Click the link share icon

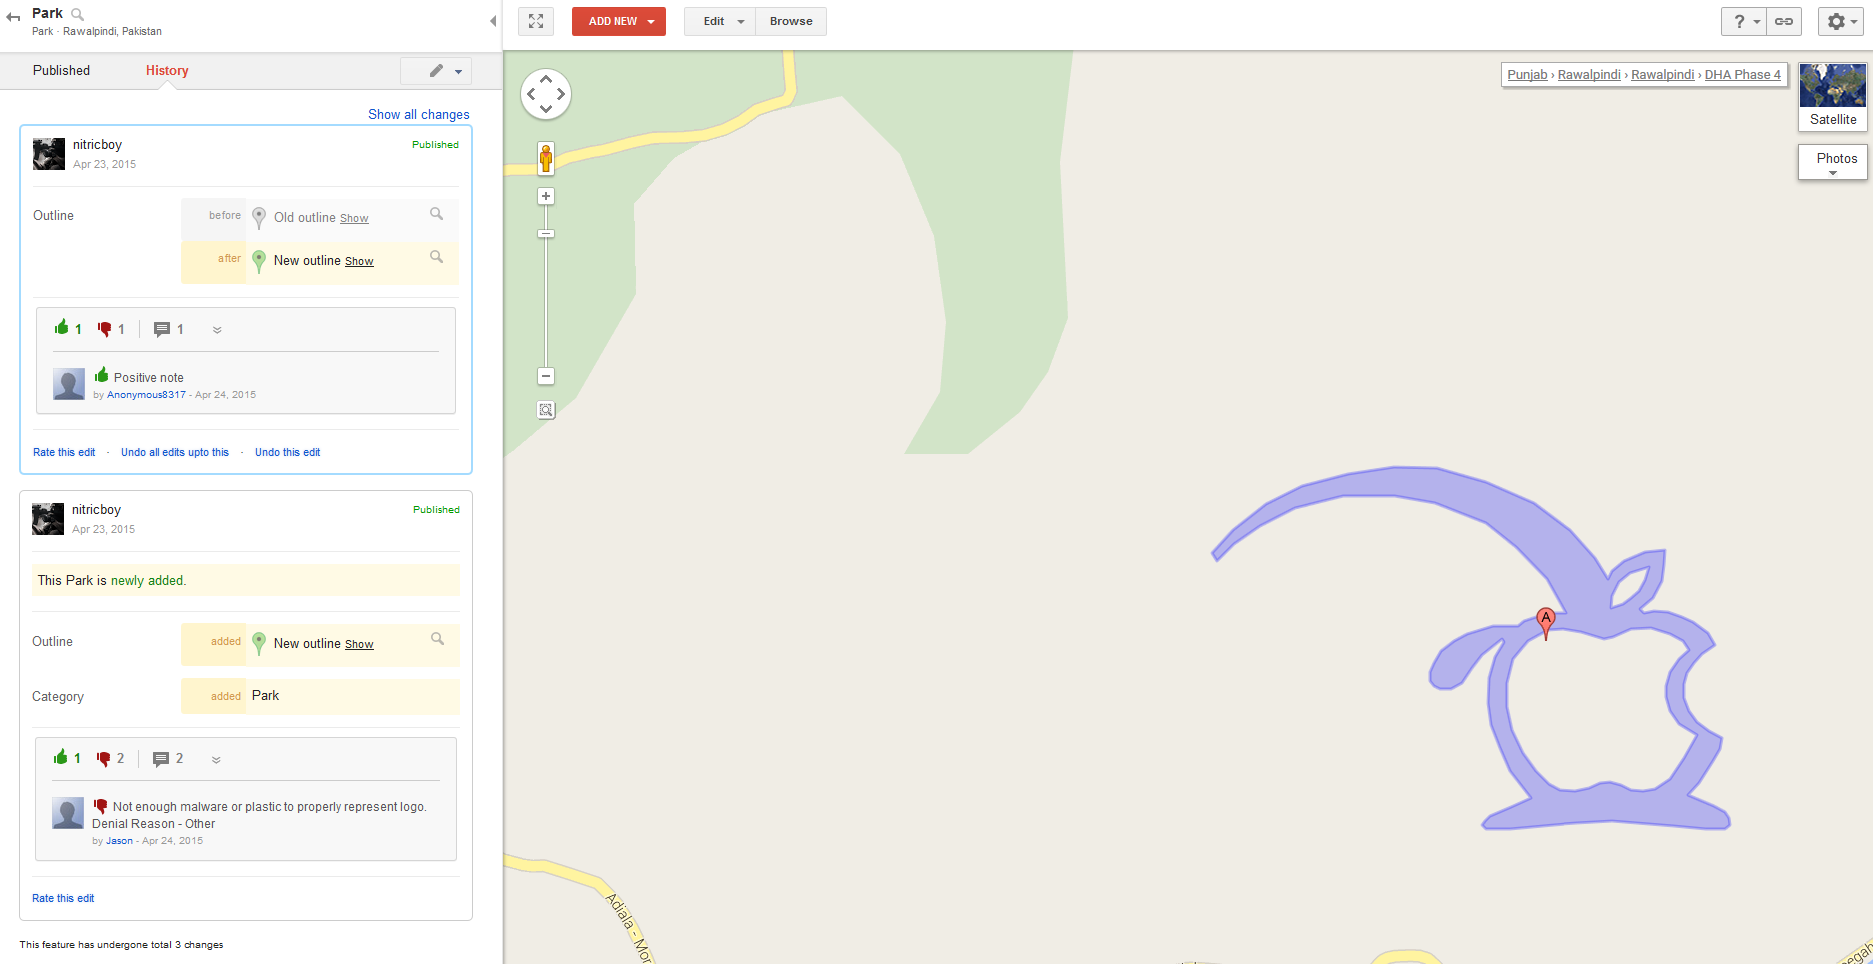click(1784, 21)
